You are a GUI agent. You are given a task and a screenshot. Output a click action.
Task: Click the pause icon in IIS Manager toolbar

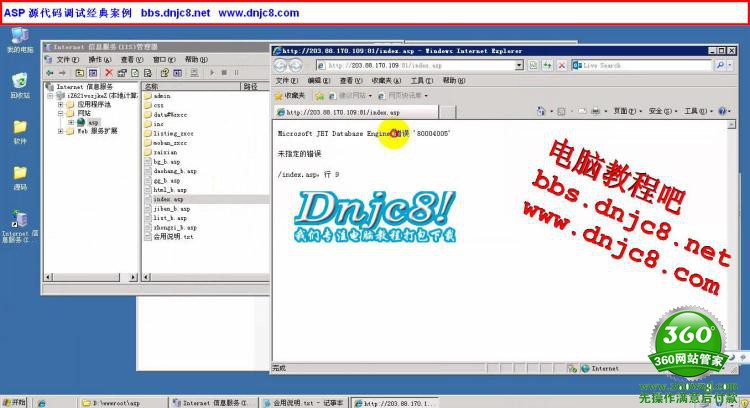point(236,73)
